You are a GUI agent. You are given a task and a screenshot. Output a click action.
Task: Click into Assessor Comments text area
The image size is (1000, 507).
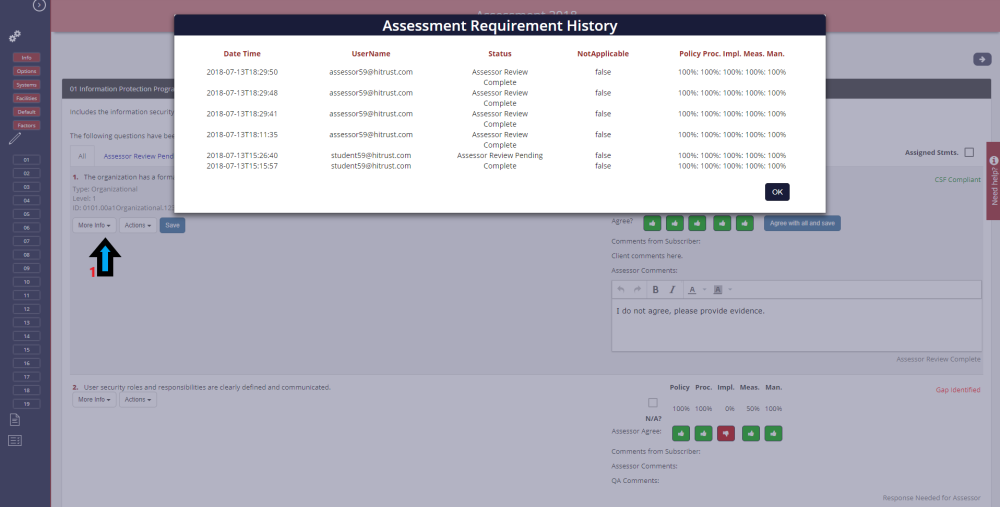point(796,325)
